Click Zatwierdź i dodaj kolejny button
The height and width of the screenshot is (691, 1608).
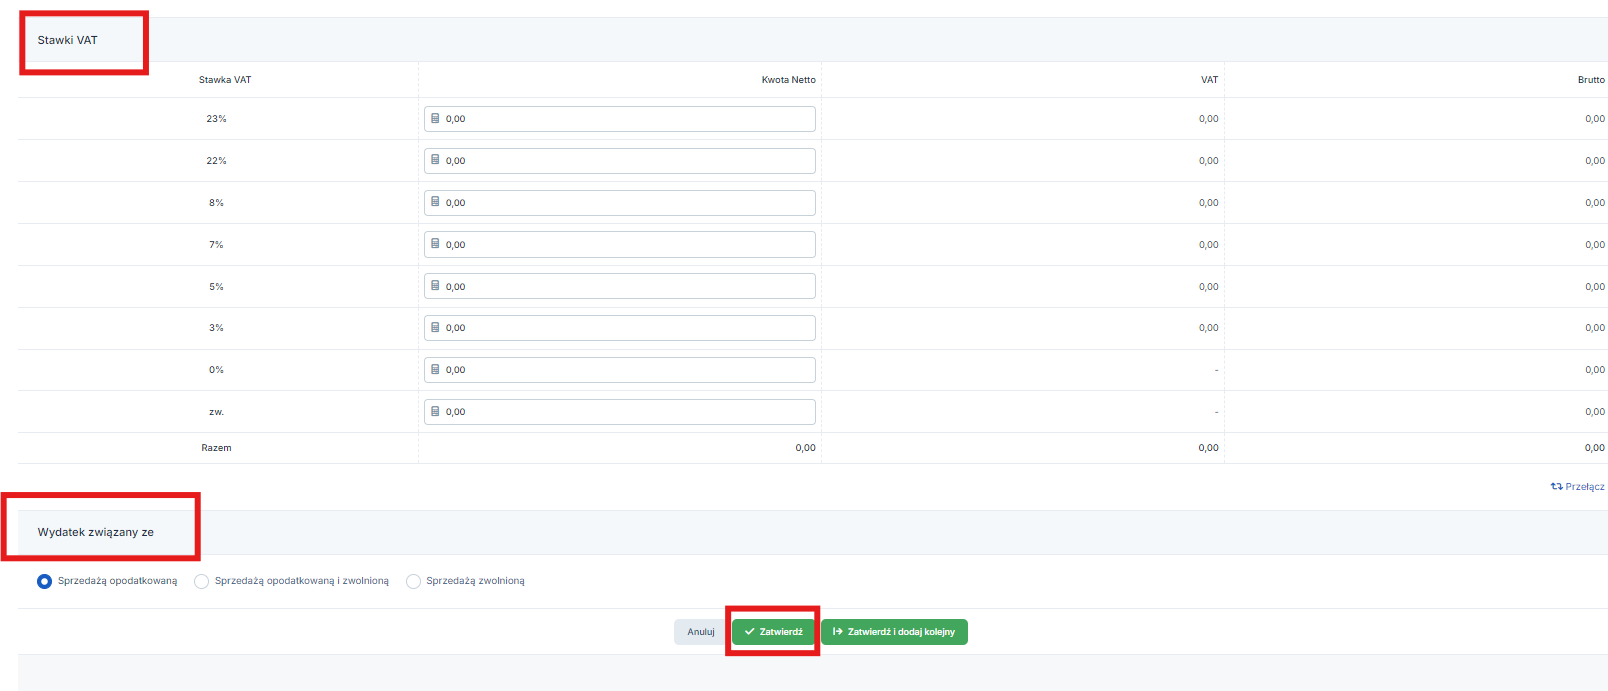point(894,632)
